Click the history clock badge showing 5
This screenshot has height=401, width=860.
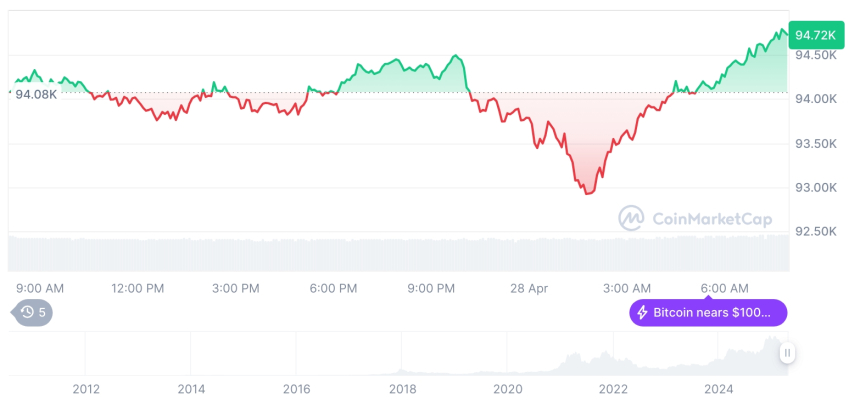pos(34,313)
